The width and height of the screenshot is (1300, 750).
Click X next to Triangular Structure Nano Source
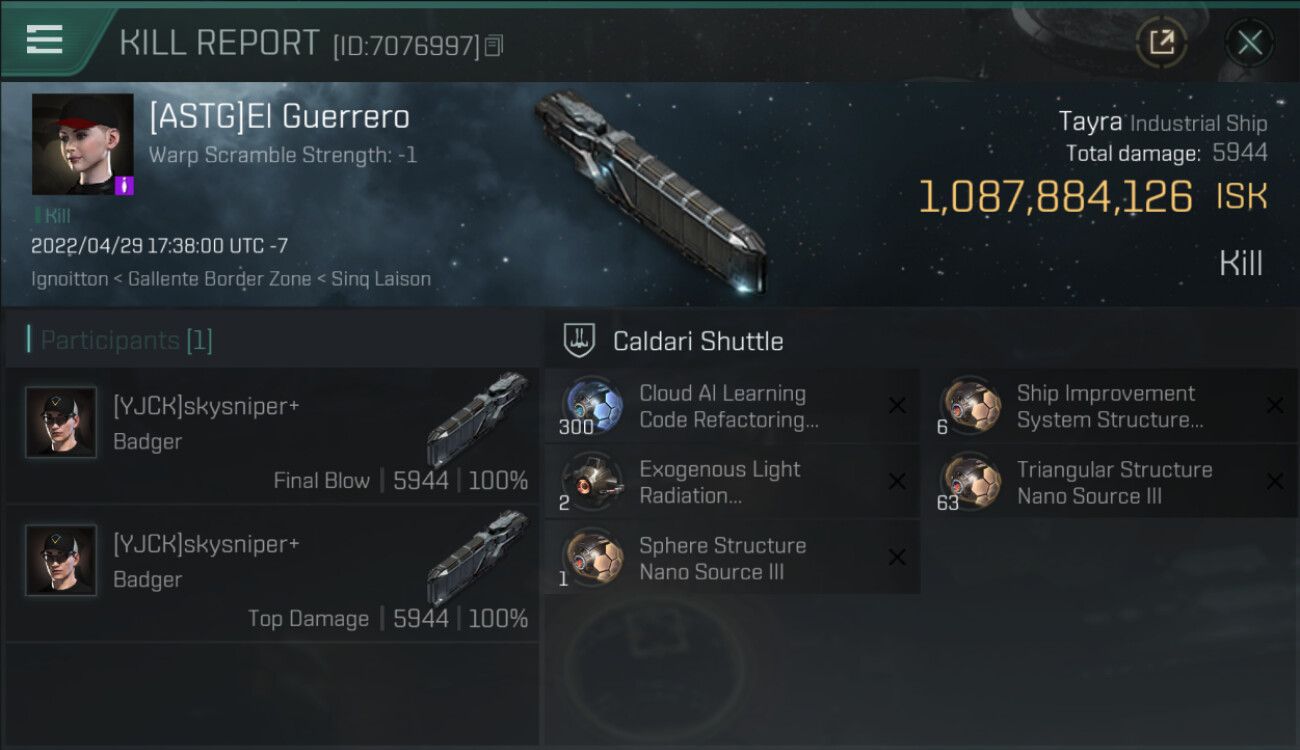[1275, 482]
